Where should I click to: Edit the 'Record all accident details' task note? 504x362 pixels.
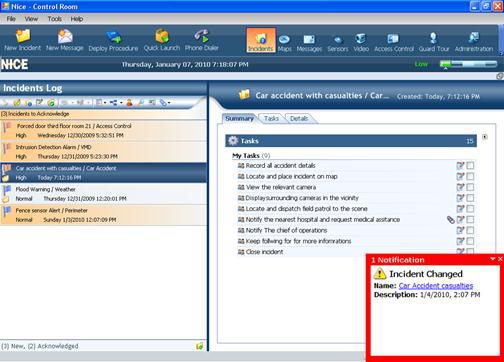coord(460,166)
